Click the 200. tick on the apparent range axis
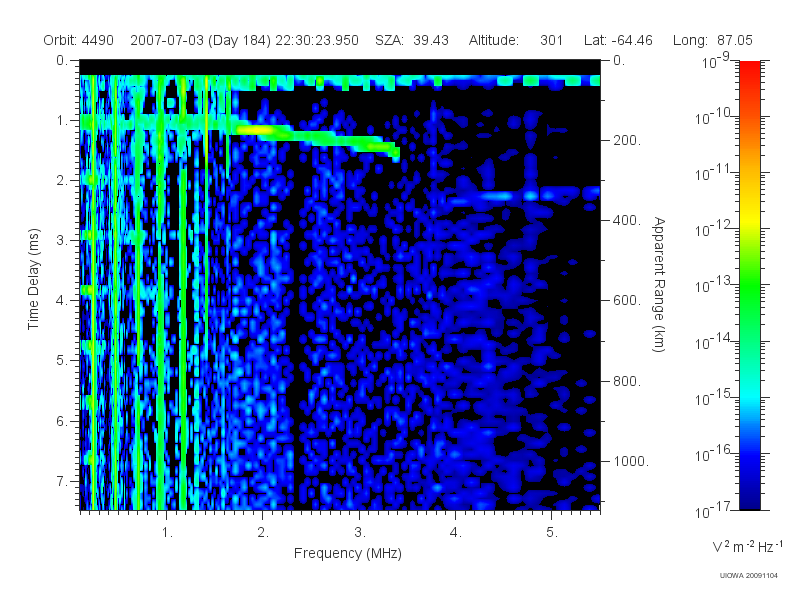Viewport: 800px width, 600px height. [627, 140]
